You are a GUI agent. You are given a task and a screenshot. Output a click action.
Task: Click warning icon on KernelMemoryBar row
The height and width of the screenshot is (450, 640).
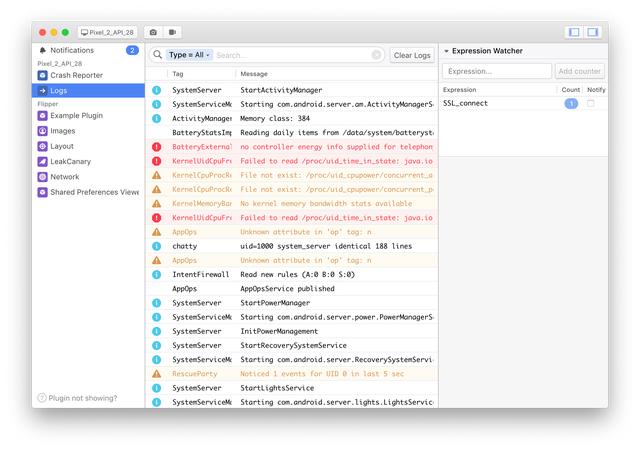click(156, 203)
